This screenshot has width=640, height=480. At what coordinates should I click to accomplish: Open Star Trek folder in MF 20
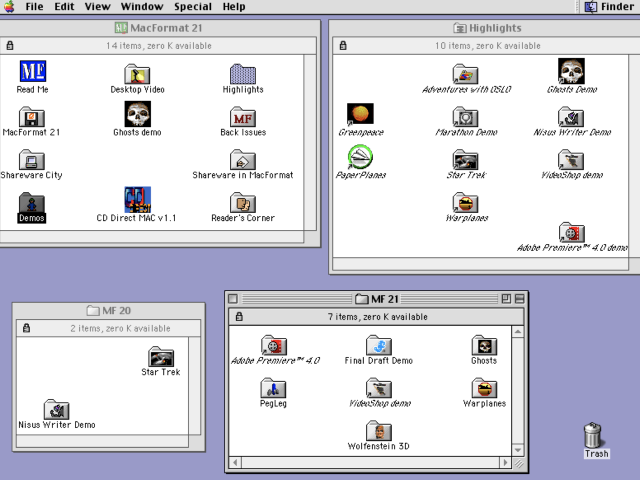coord(161,357)
